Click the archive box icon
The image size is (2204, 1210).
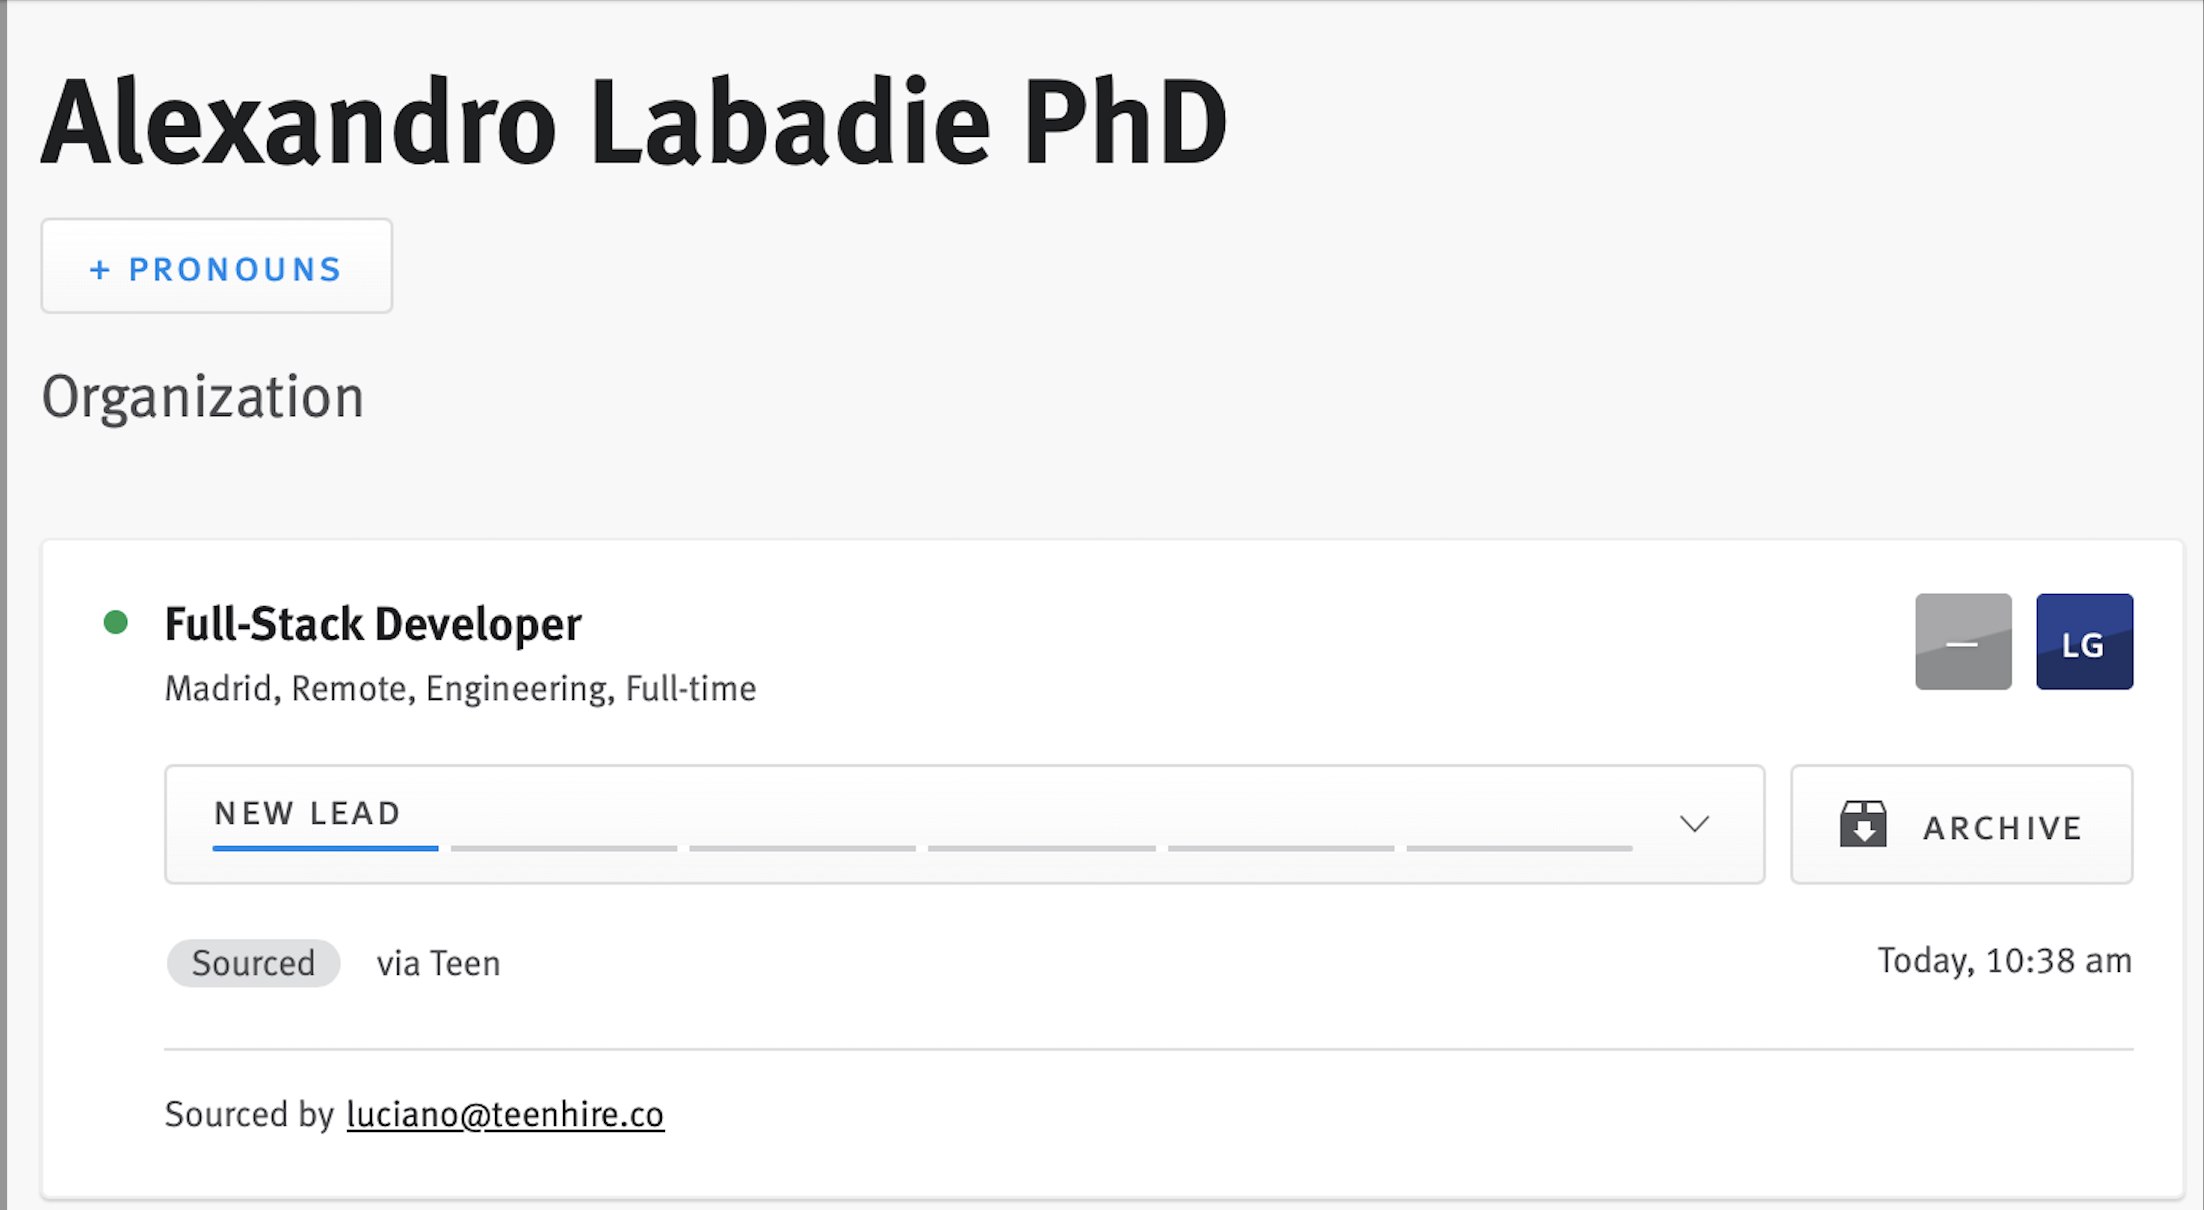pyautogui.click(x=1863, y=824)
